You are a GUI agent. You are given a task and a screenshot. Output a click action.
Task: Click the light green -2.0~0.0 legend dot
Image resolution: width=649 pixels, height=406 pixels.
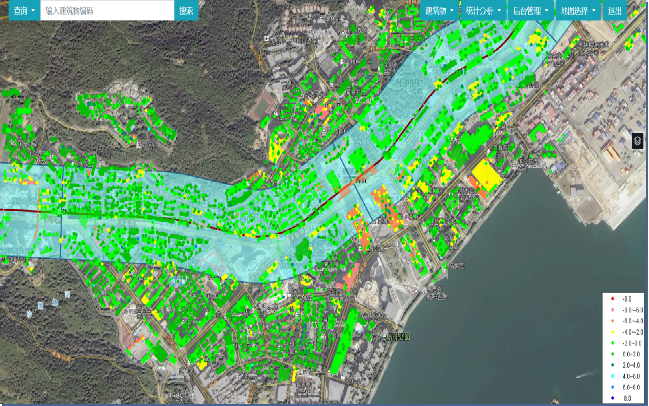pos(611,342)
